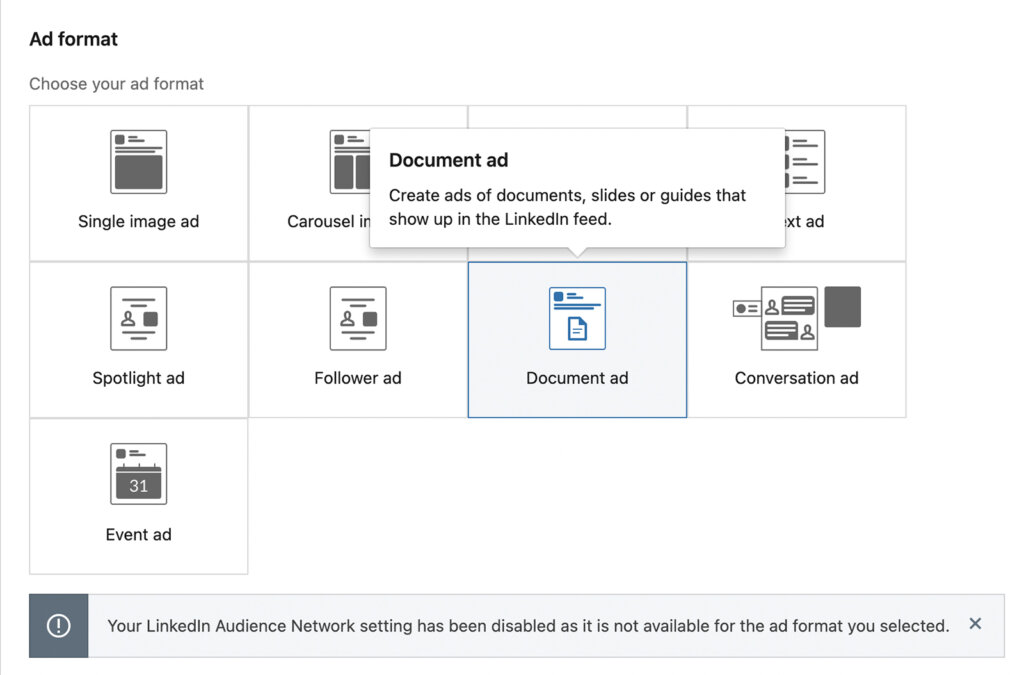Image resolution: width=1024 pixels, height=675 pixels.
Task: Click the alert icon in the notification banner
Action: point(58,624)
